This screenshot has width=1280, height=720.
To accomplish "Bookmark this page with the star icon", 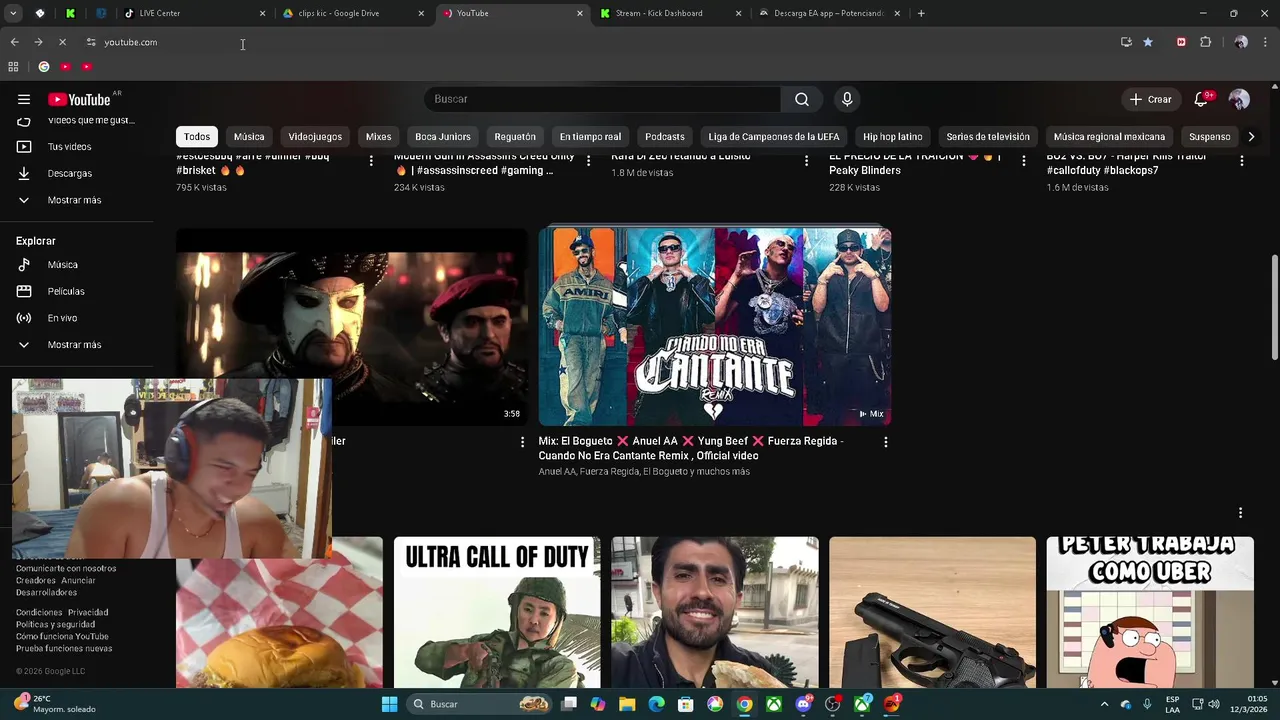I will tap(1148, 42).
